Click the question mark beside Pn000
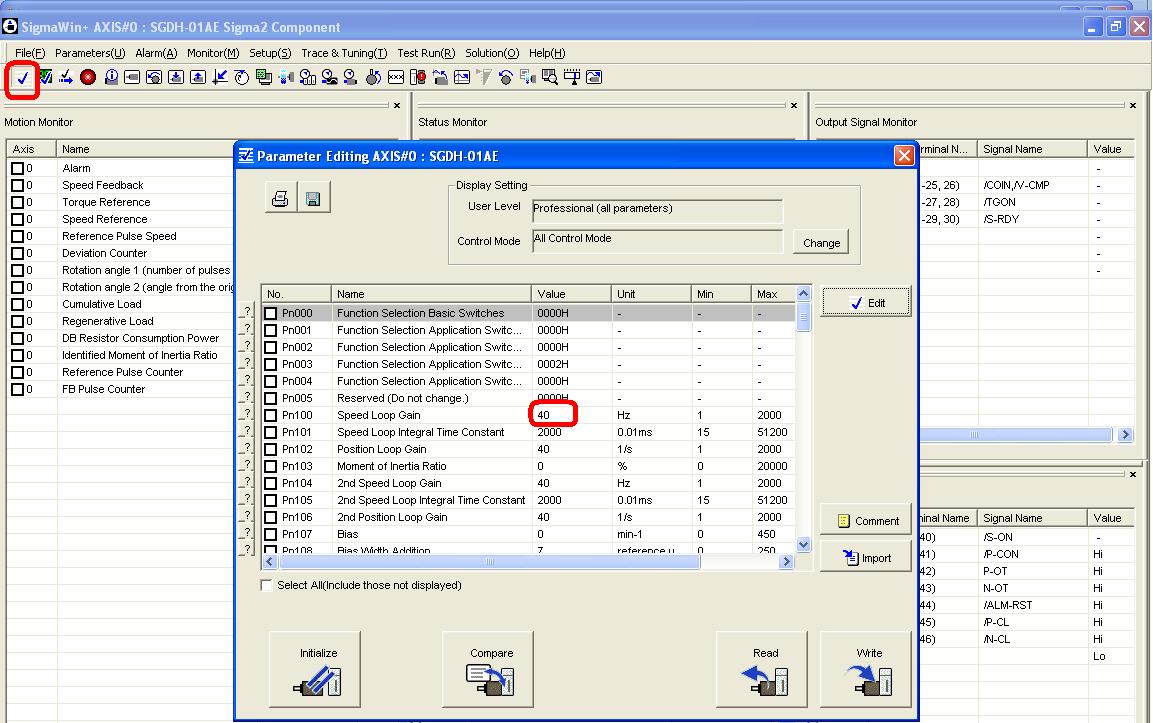 (247, 312)
